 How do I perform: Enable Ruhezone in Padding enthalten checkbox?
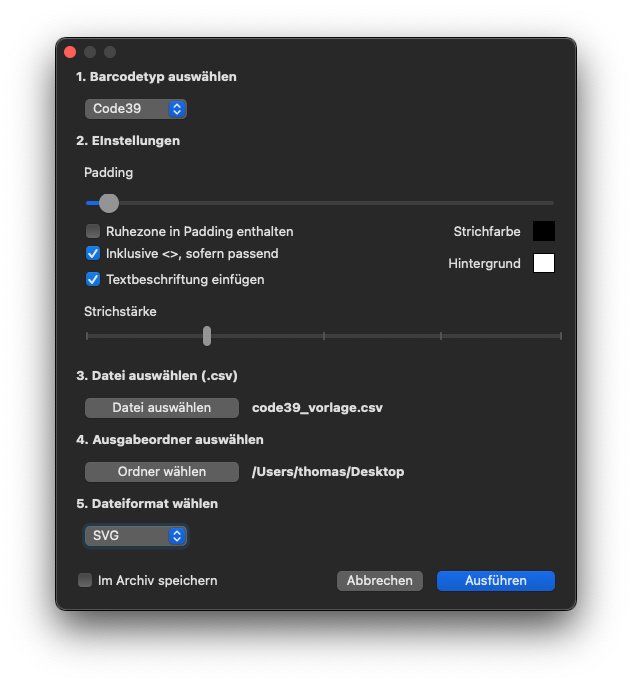pyautogui.click(x=93, y=231)
